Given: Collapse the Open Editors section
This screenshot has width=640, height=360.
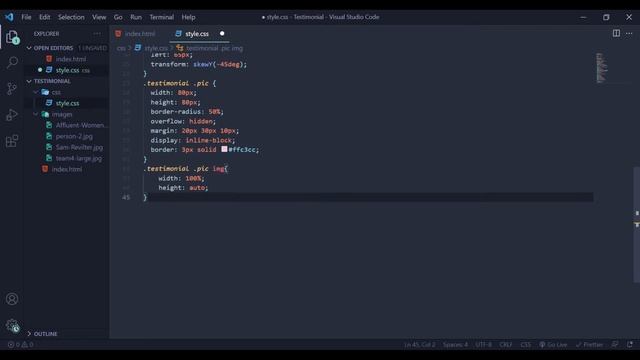Looking at the screenshot, I should pos(29,48).
